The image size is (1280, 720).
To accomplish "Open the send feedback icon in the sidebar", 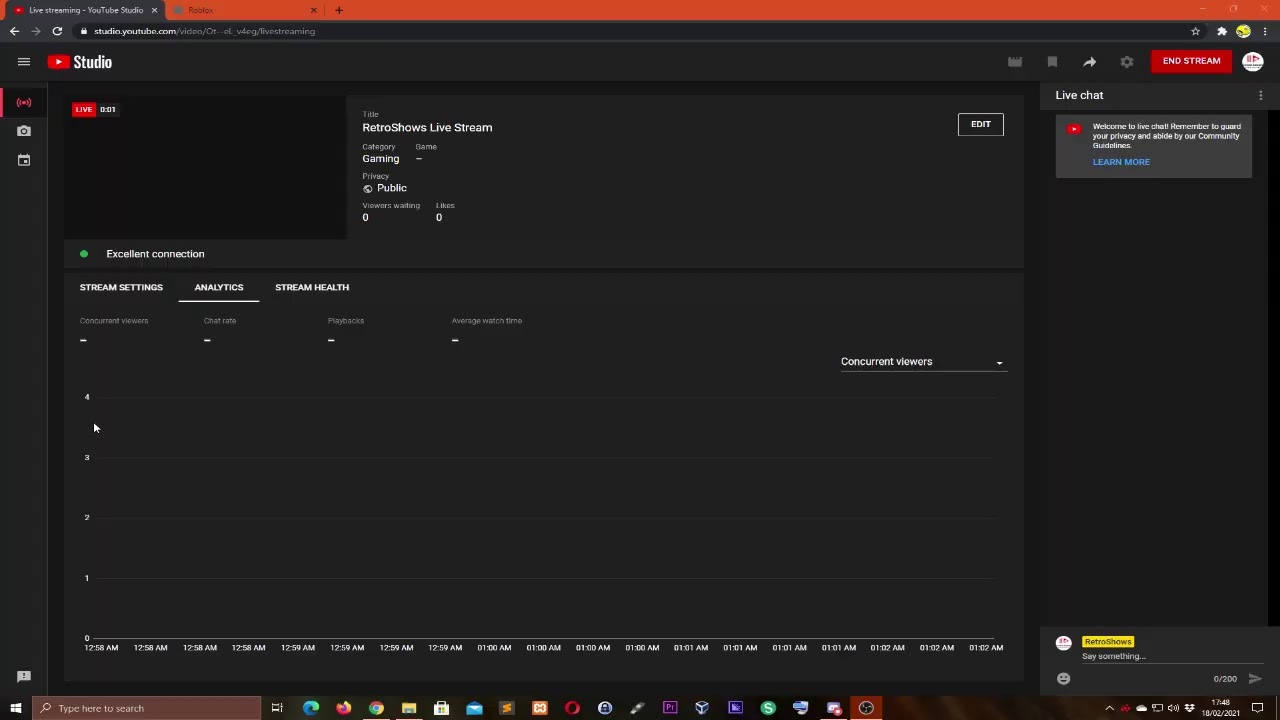I will coord(24,677).
